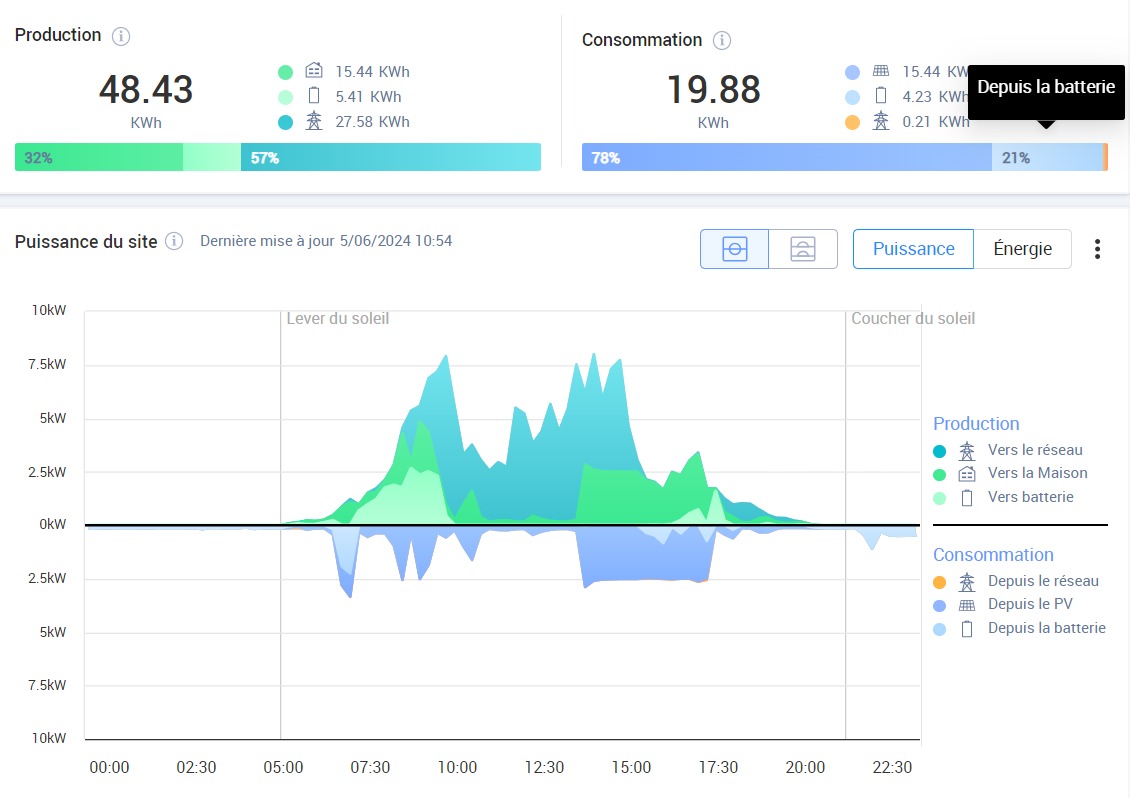The width and height of the screenshot is (1130, 798).
Task: Click the Depuis le réseau legend label
Action: tap(1042, 581)
